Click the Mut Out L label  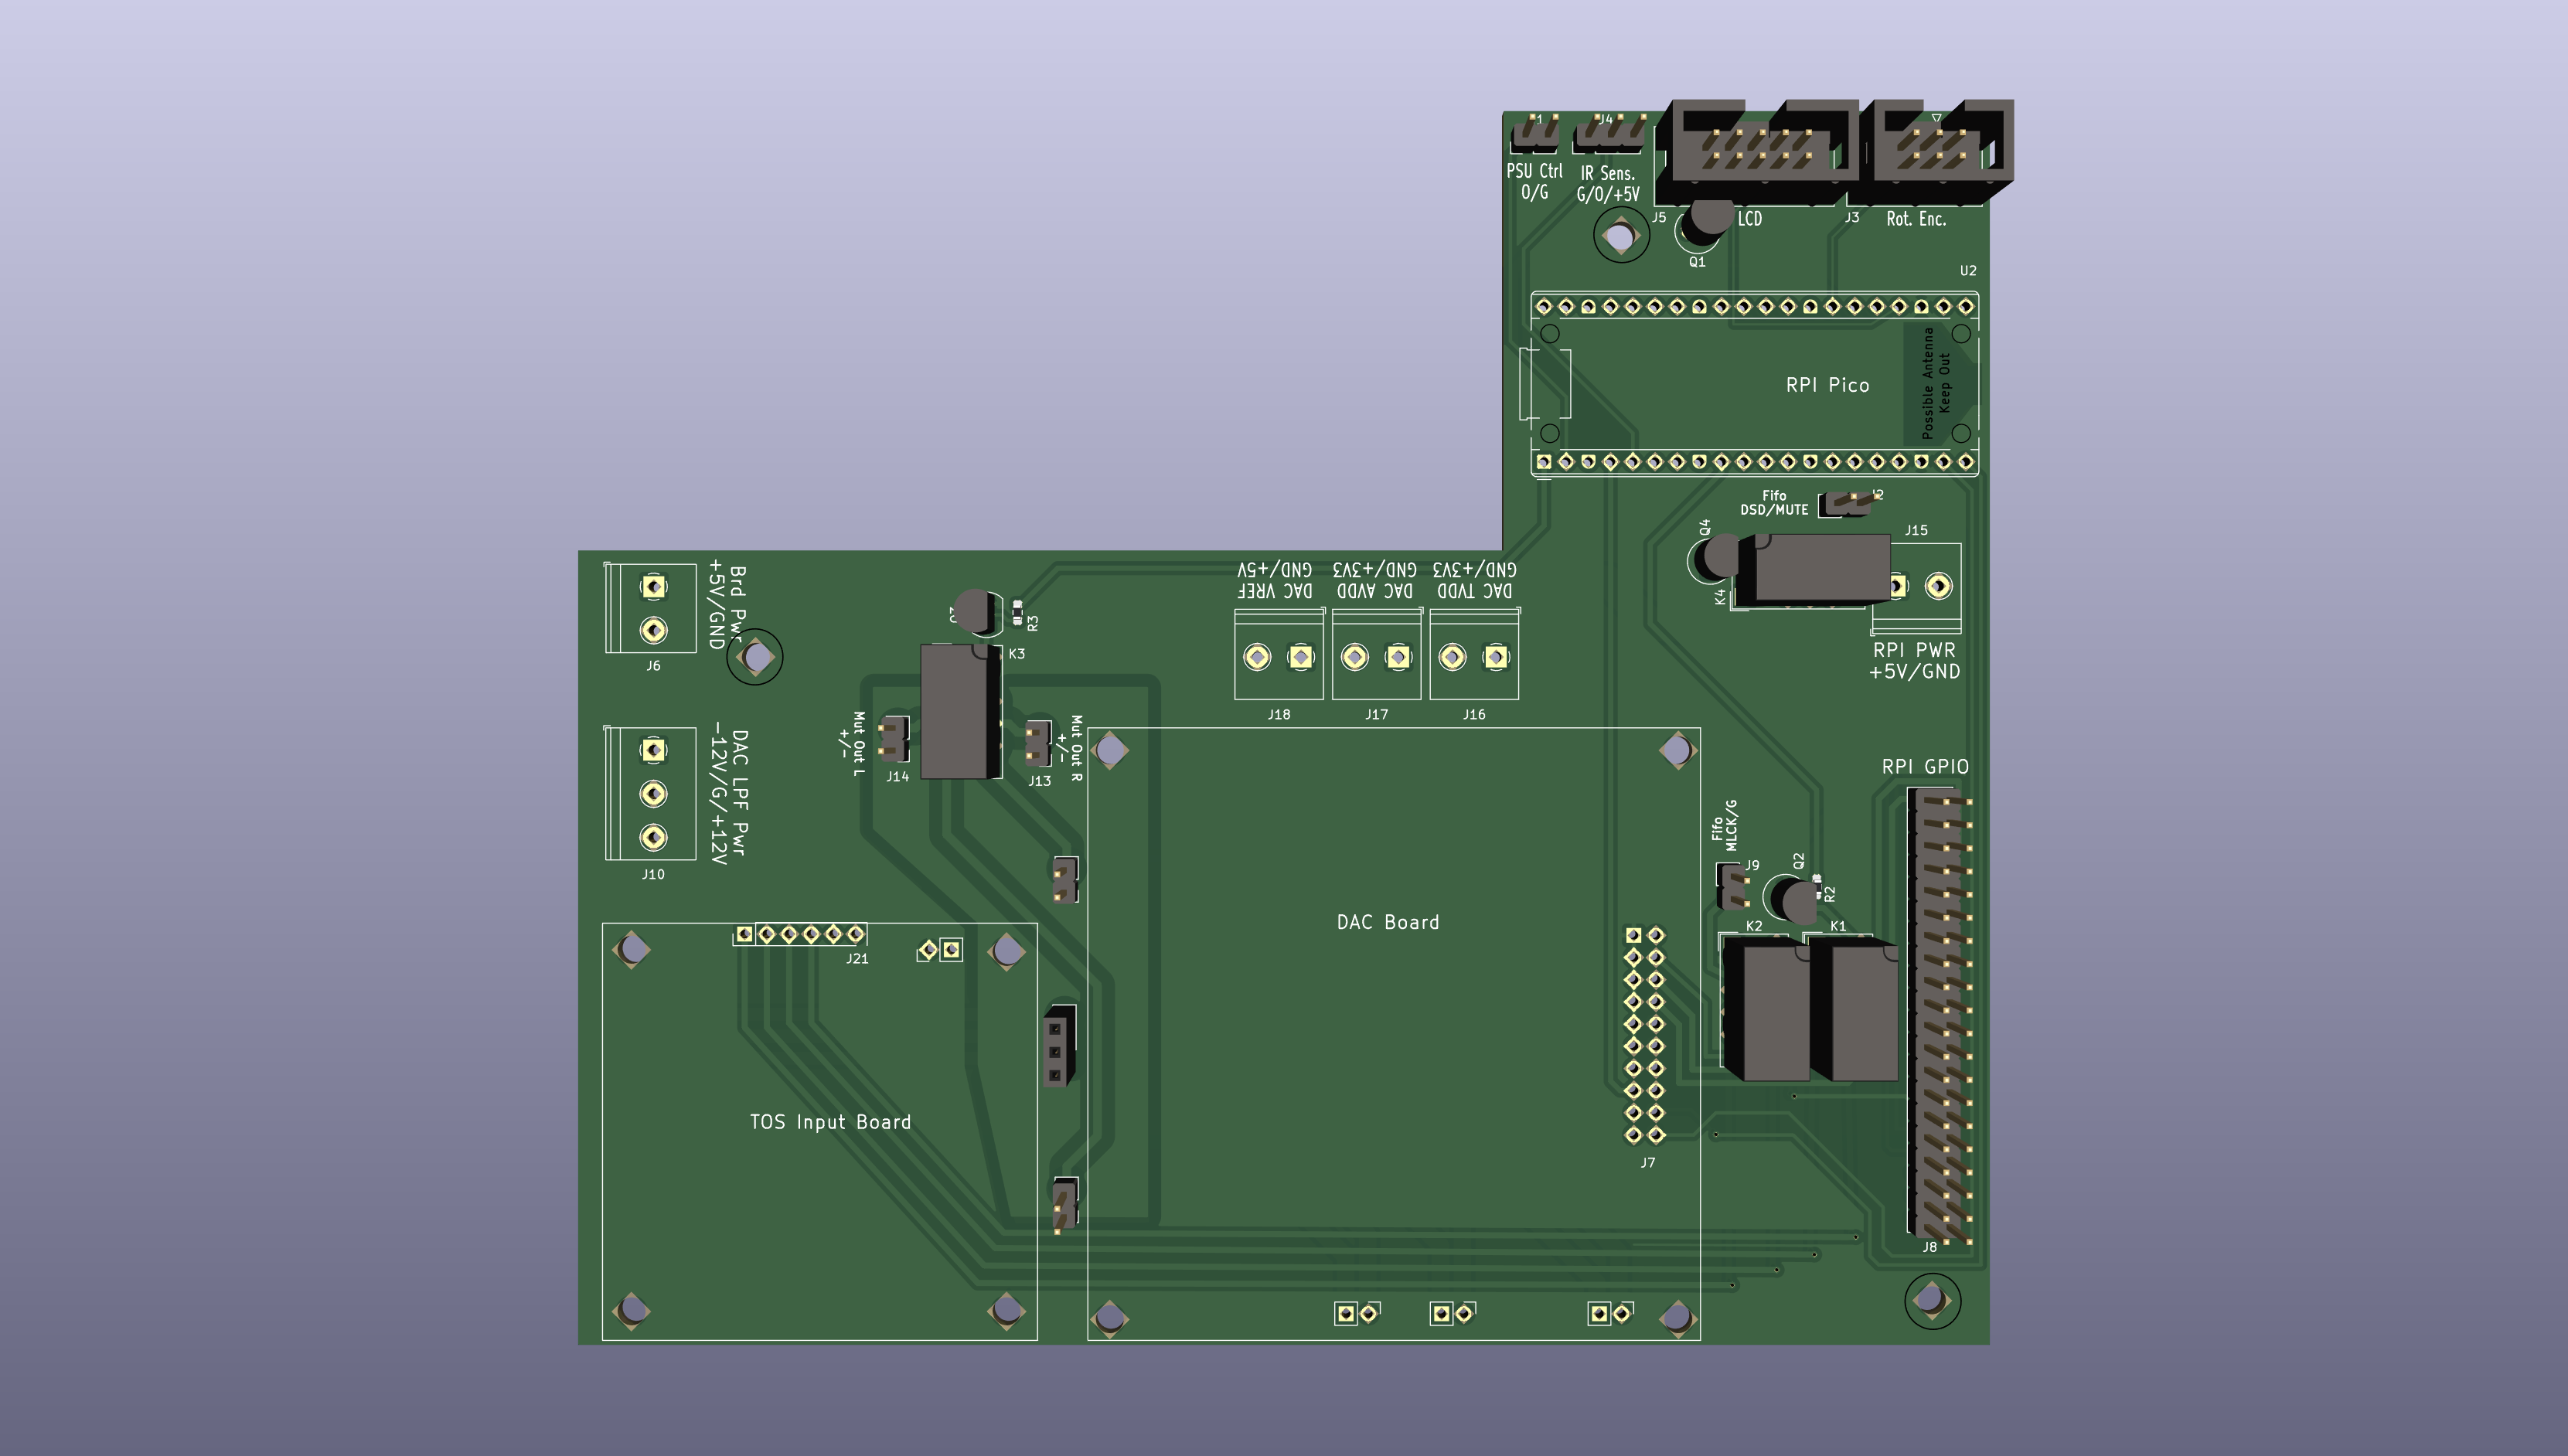pos(852,743)
